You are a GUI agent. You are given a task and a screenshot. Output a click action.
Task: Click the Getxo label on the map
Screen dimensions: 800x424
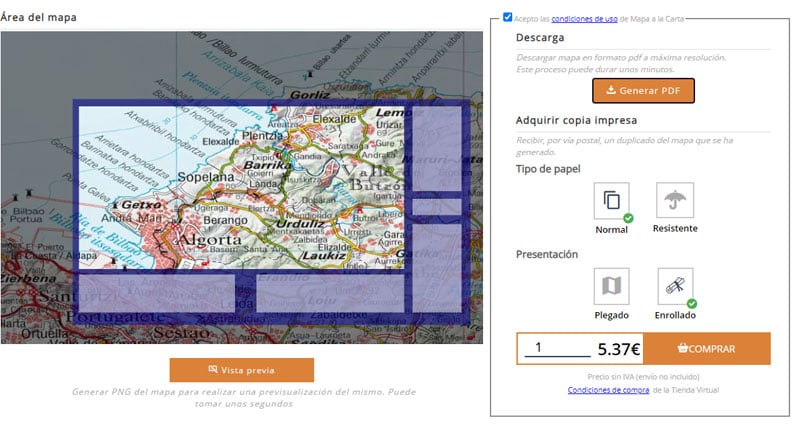pos(140,202)
